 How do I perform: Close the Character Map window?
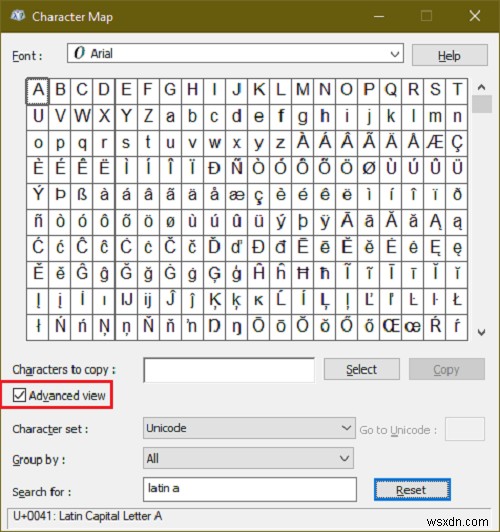click(475, 16)
